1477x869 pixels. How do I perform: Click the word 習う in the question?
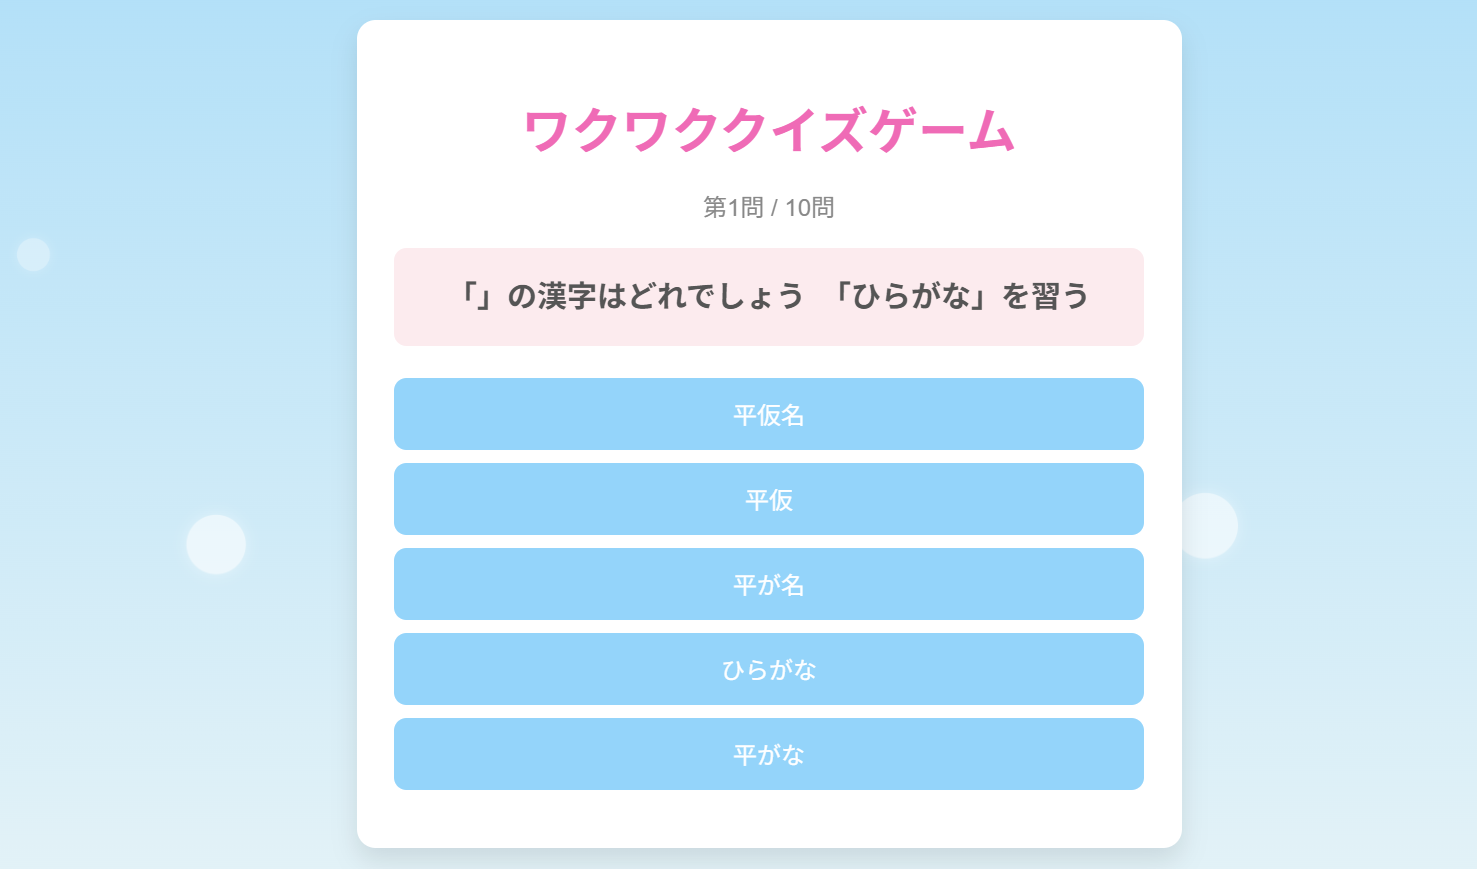(1060, 296)
